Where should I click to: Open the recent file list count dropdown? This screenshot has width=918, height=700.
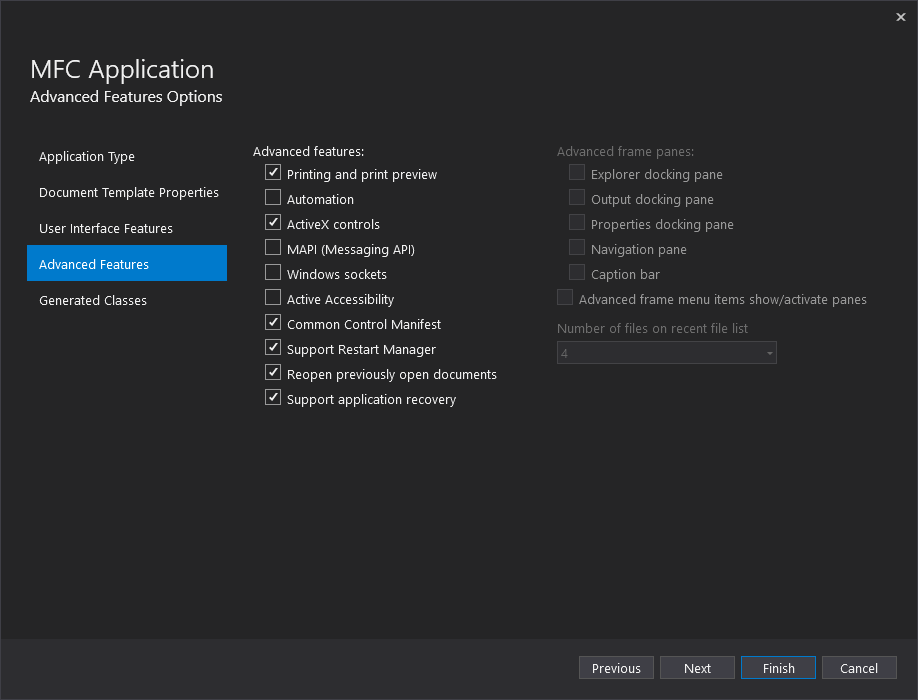[x=667, y=353]
